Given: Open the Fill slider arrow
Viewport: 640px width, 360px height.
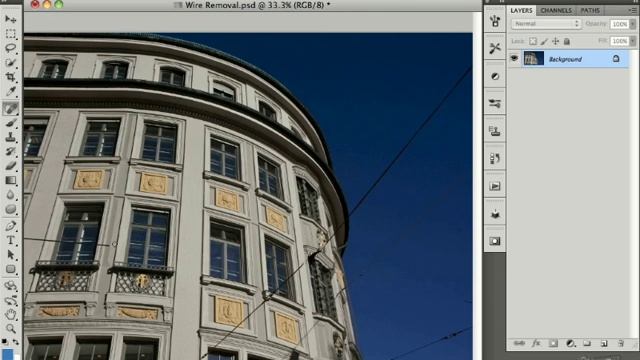Looking at the screenshot, I should tap(633, 41).
